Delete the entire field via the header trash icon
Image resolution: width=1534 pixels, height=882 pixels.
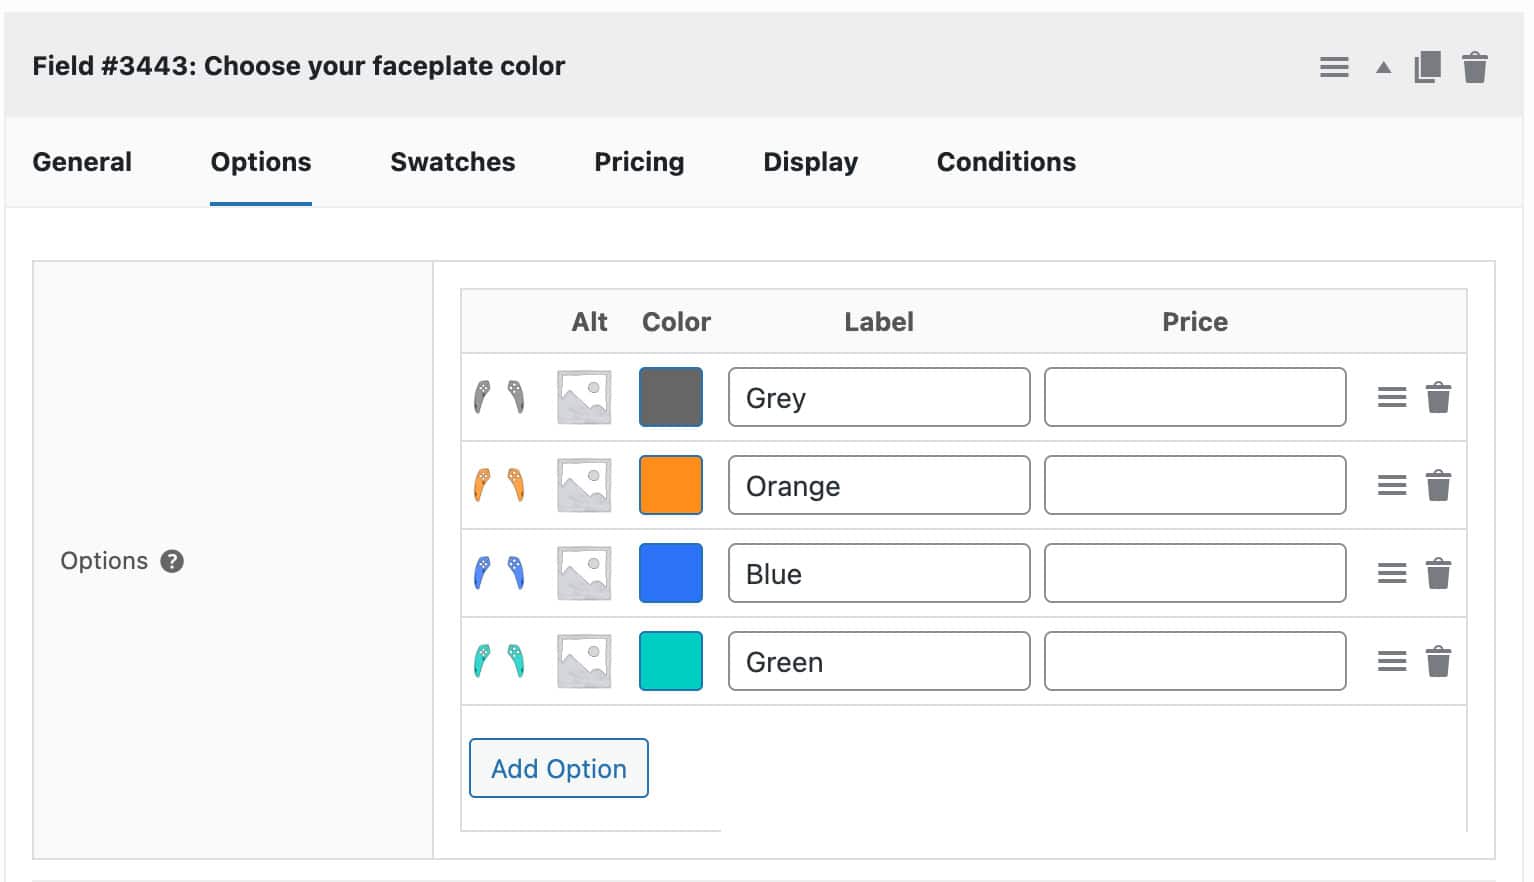pyautogui.click(x=1475, y=66)
